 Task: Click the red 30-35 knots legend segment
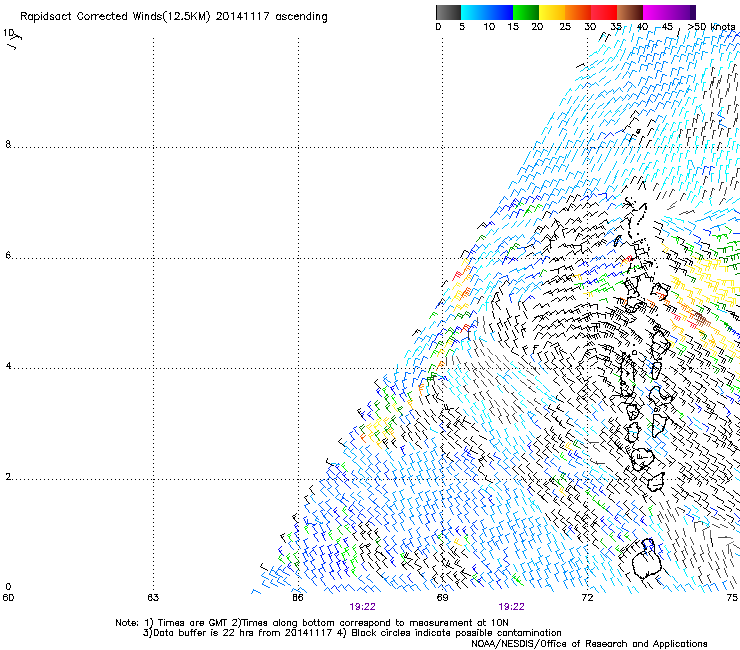(604, 12)
